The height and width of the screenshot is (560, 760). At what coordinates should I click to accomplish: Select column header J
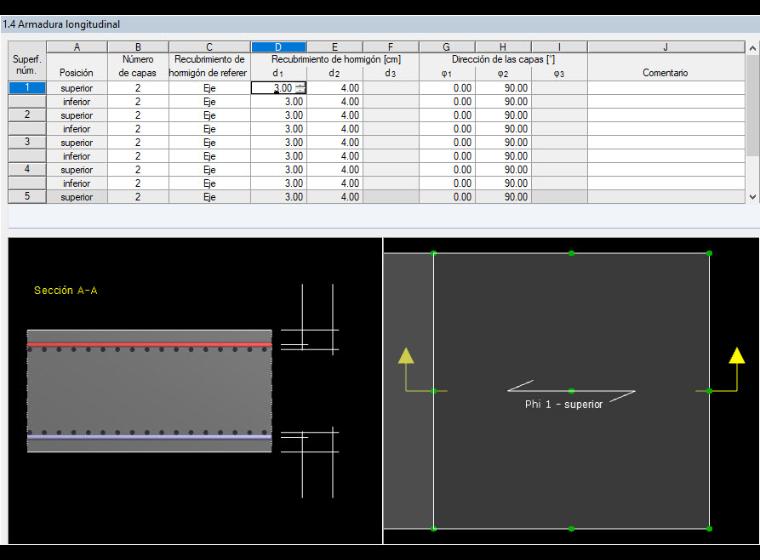(665, 47)
